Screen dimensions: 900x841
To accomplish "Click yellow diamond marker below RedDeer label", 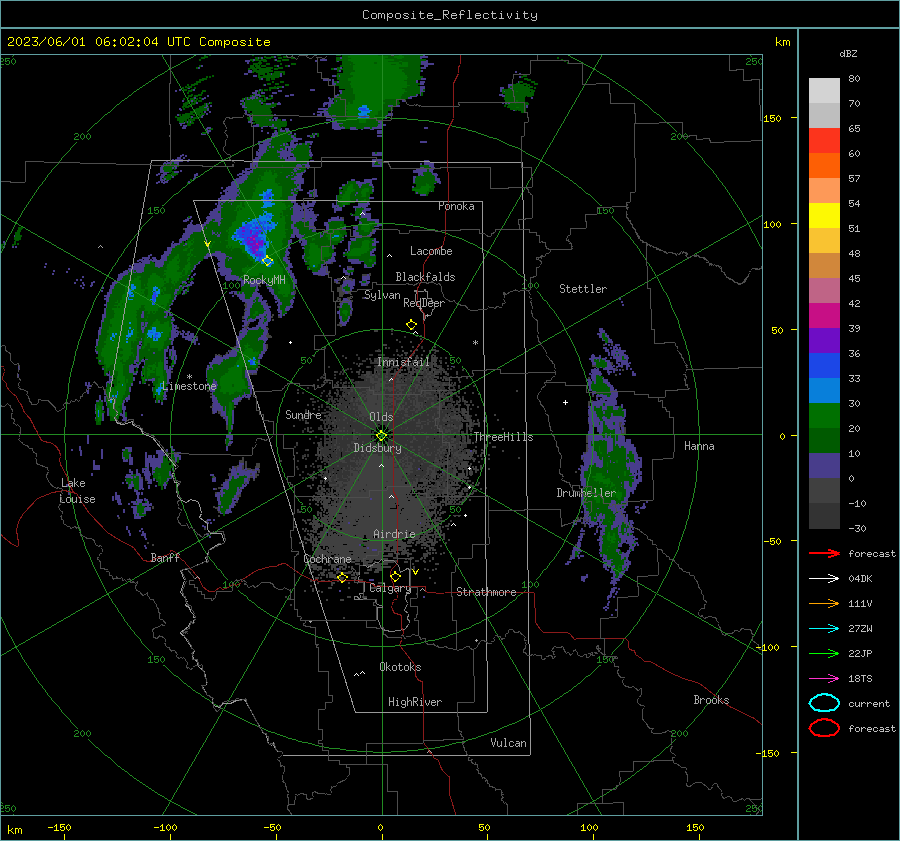I will [411, 325].
